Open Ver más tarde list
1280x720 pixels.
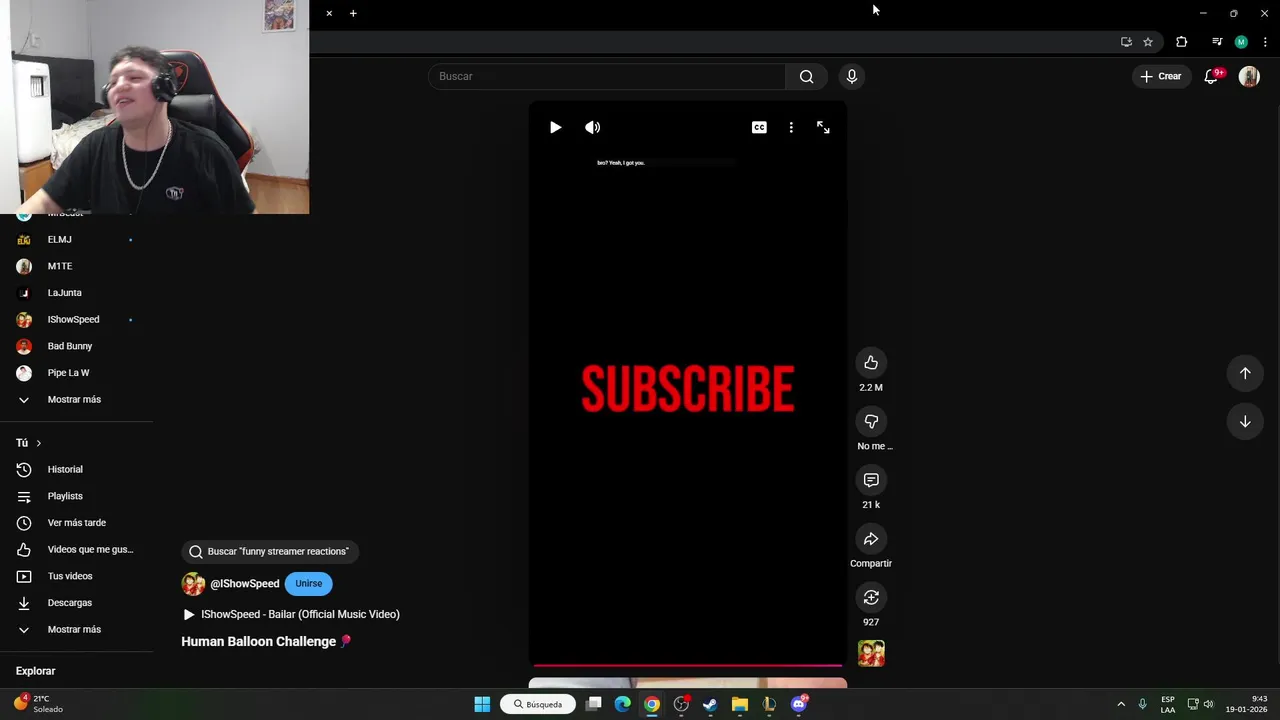click(x=76, y=523)
